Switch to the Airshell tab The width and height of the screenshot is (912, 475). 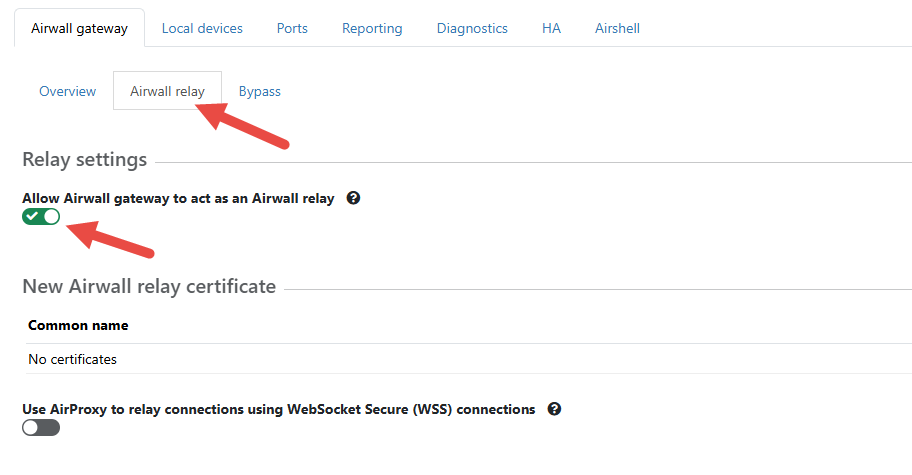617,28
